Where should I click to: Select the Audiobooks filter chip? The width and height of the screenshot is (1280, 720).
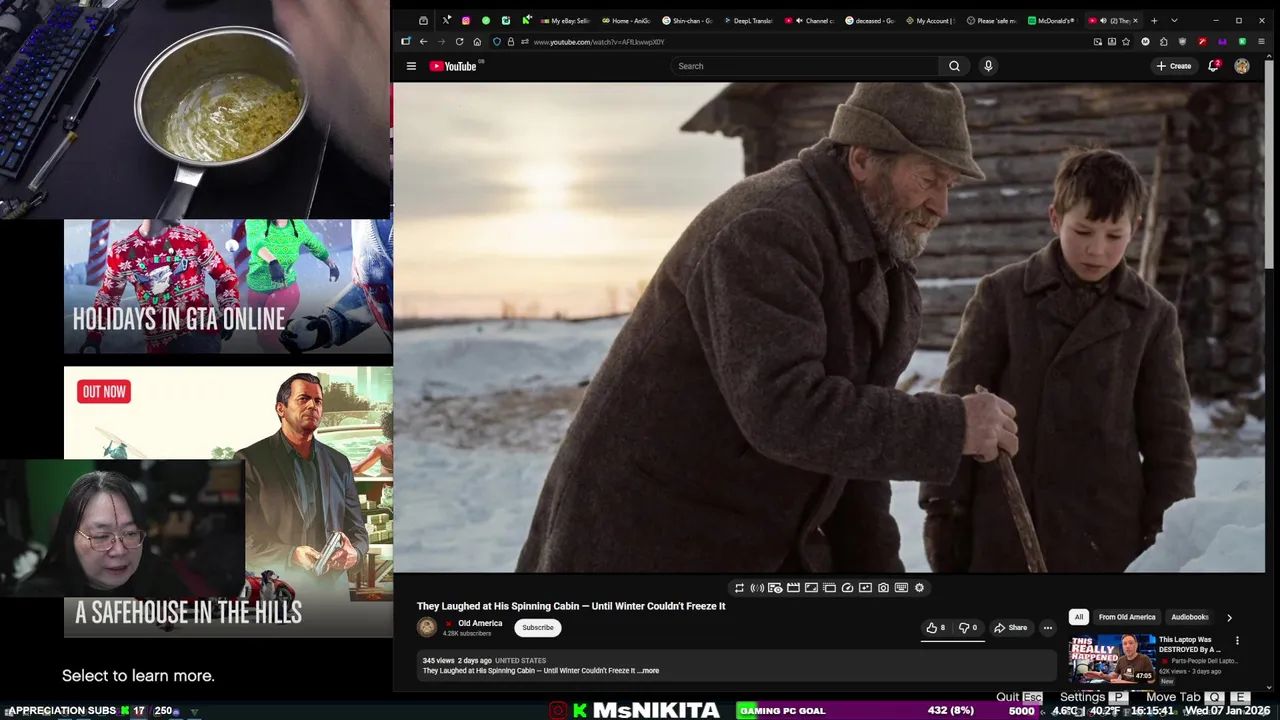point(1189,617)
